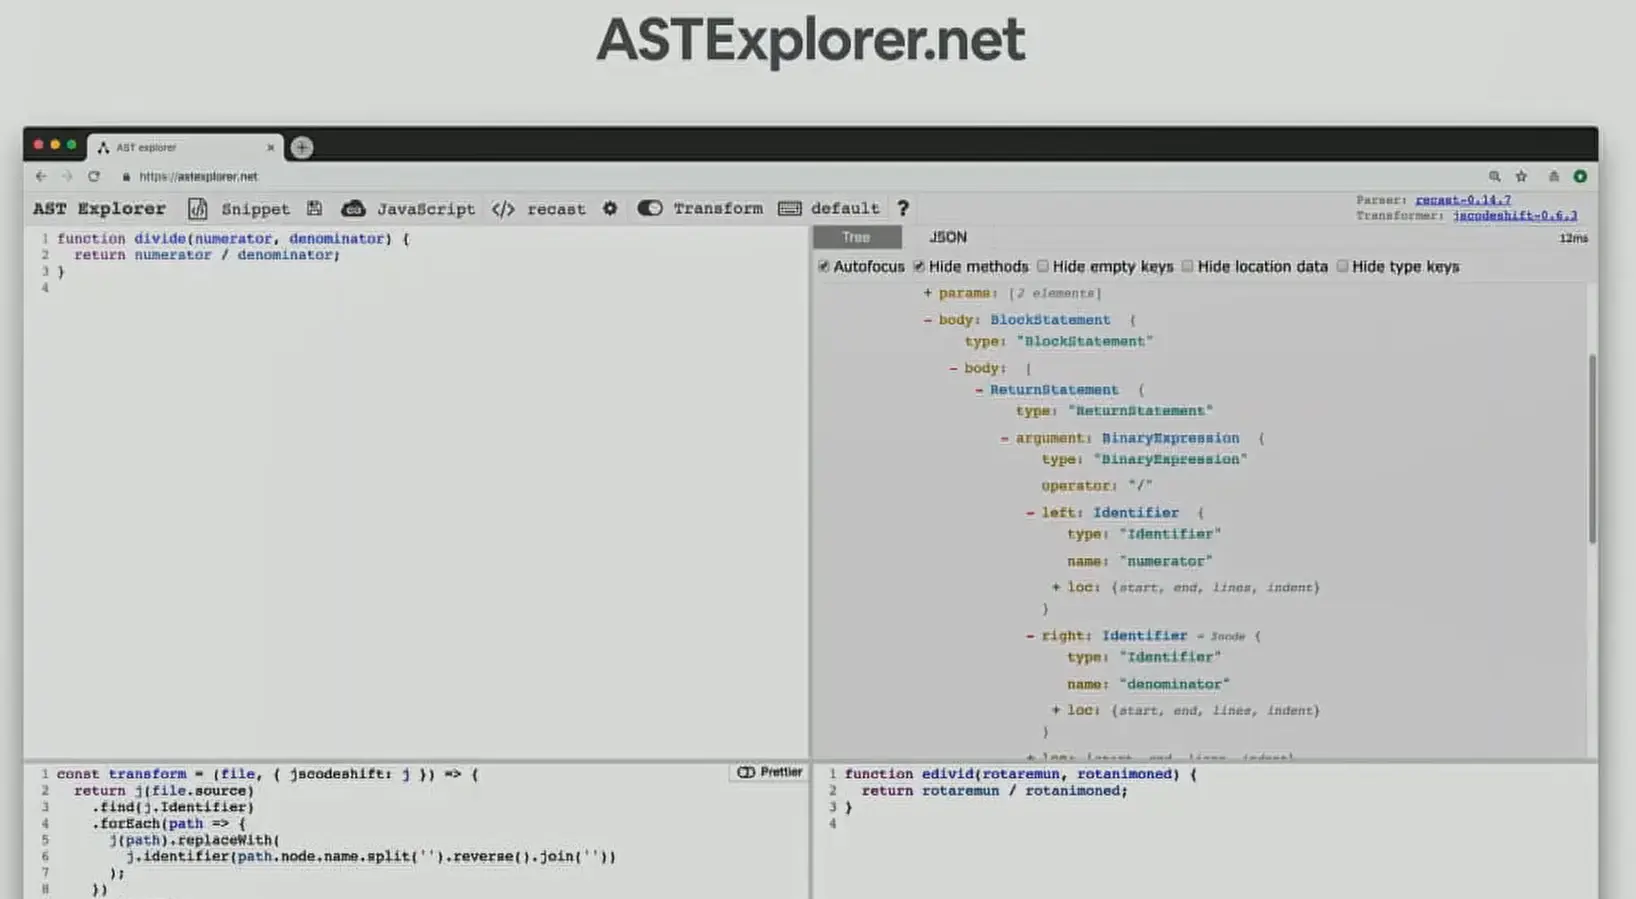Image resolution: width=1636 pixels, height=899 pixels.
Task: Collapse the left Identifier node
Action: [1030, 512]
